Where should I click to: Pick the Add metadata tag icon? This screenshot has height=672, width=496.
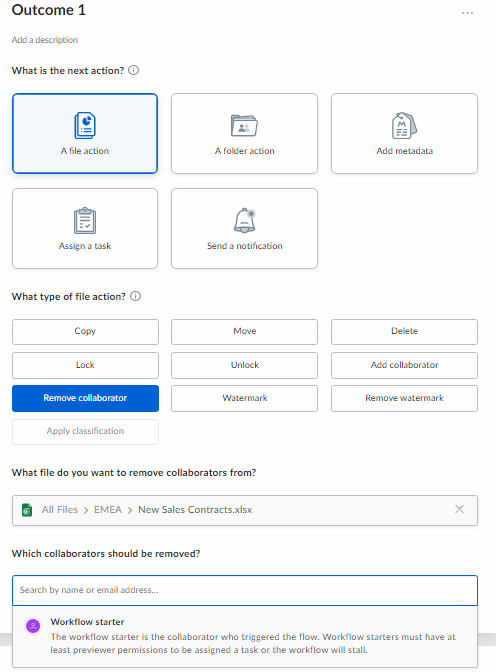(x=404, y=126)
